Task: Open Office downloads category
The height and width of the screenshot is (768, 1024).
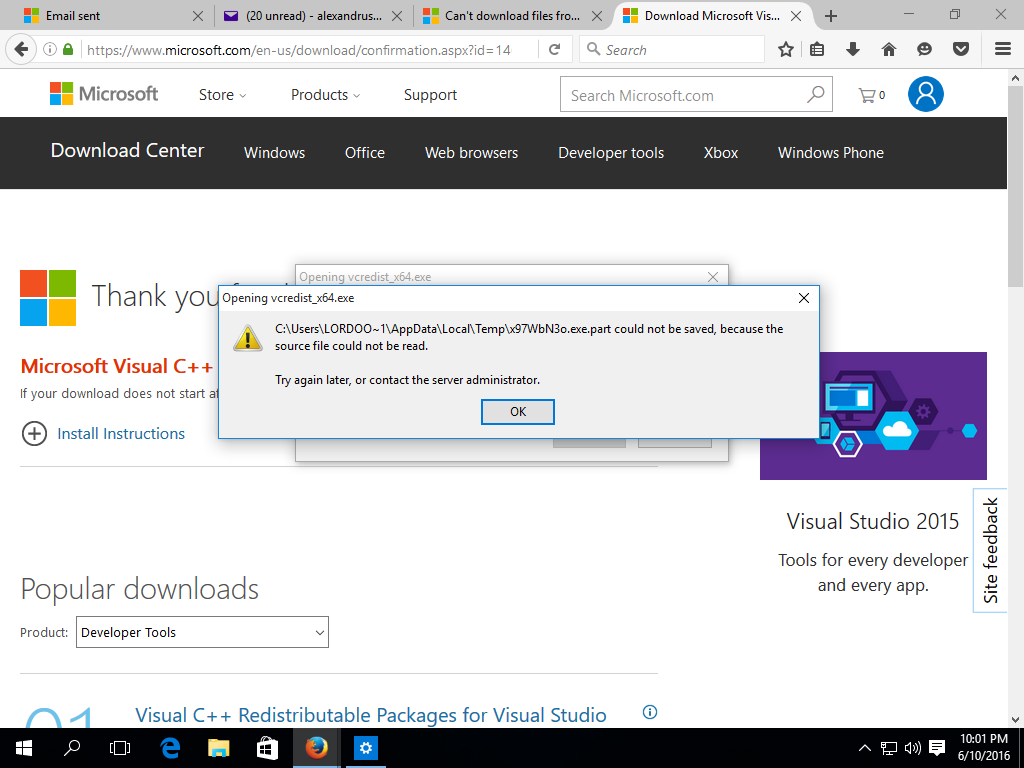Action: pyautogui.click(x=364, y=153)
